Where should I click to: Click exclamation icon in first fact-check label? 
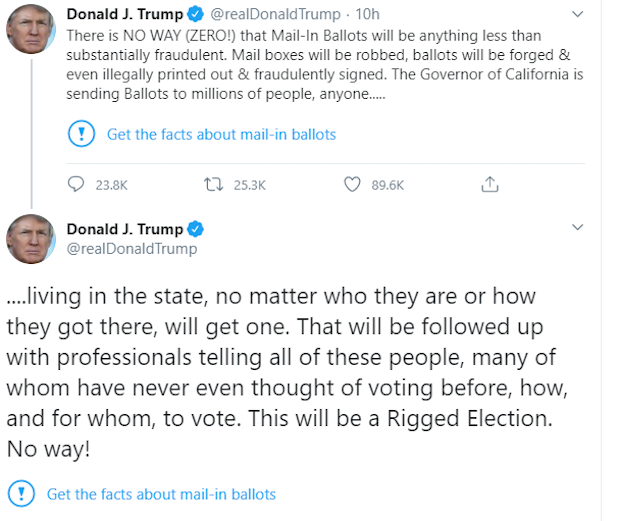point(82,134)
